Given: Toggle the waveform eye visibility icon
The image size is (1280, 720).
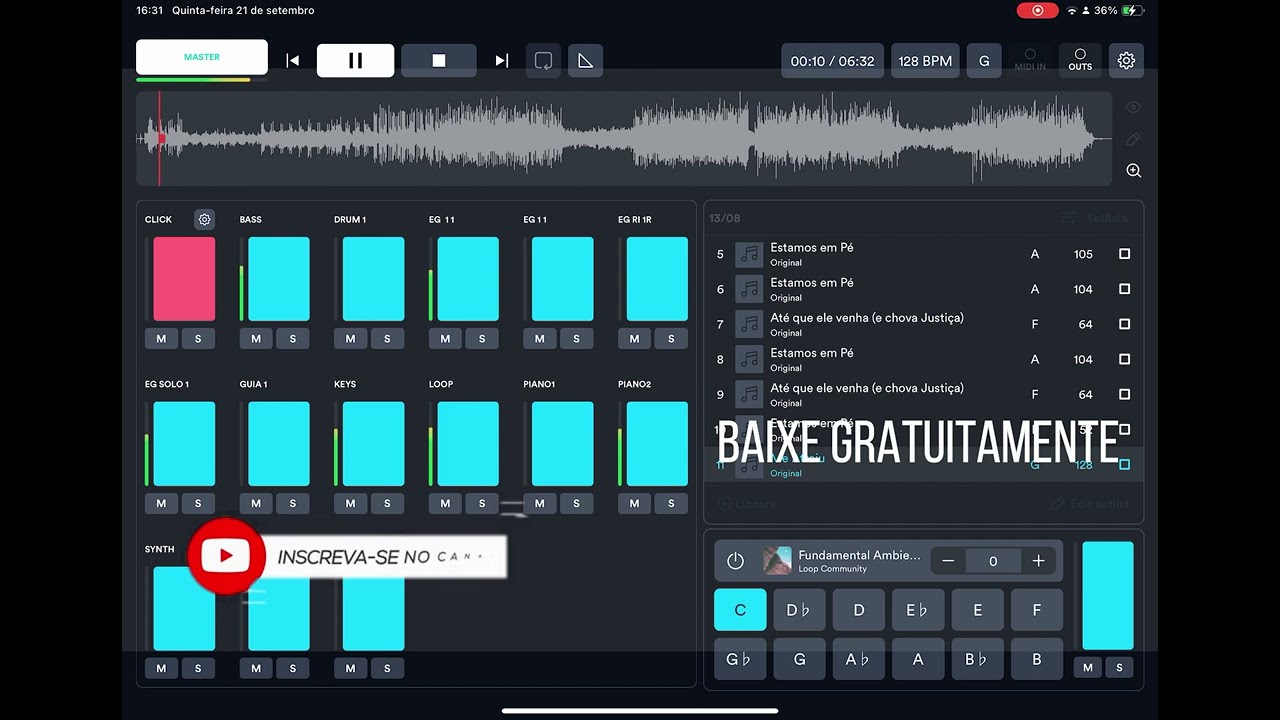Looking at the screenshot, I should (x=1133, y=107).
